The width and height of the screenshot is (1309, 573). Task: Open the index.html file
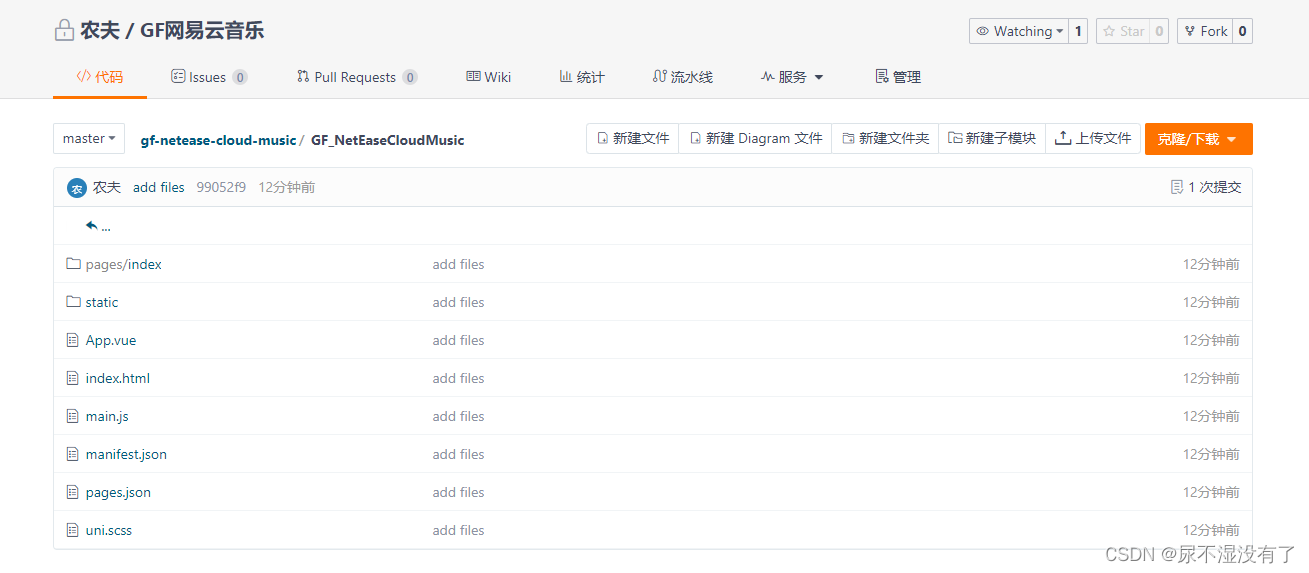click(x=118, y=378)
